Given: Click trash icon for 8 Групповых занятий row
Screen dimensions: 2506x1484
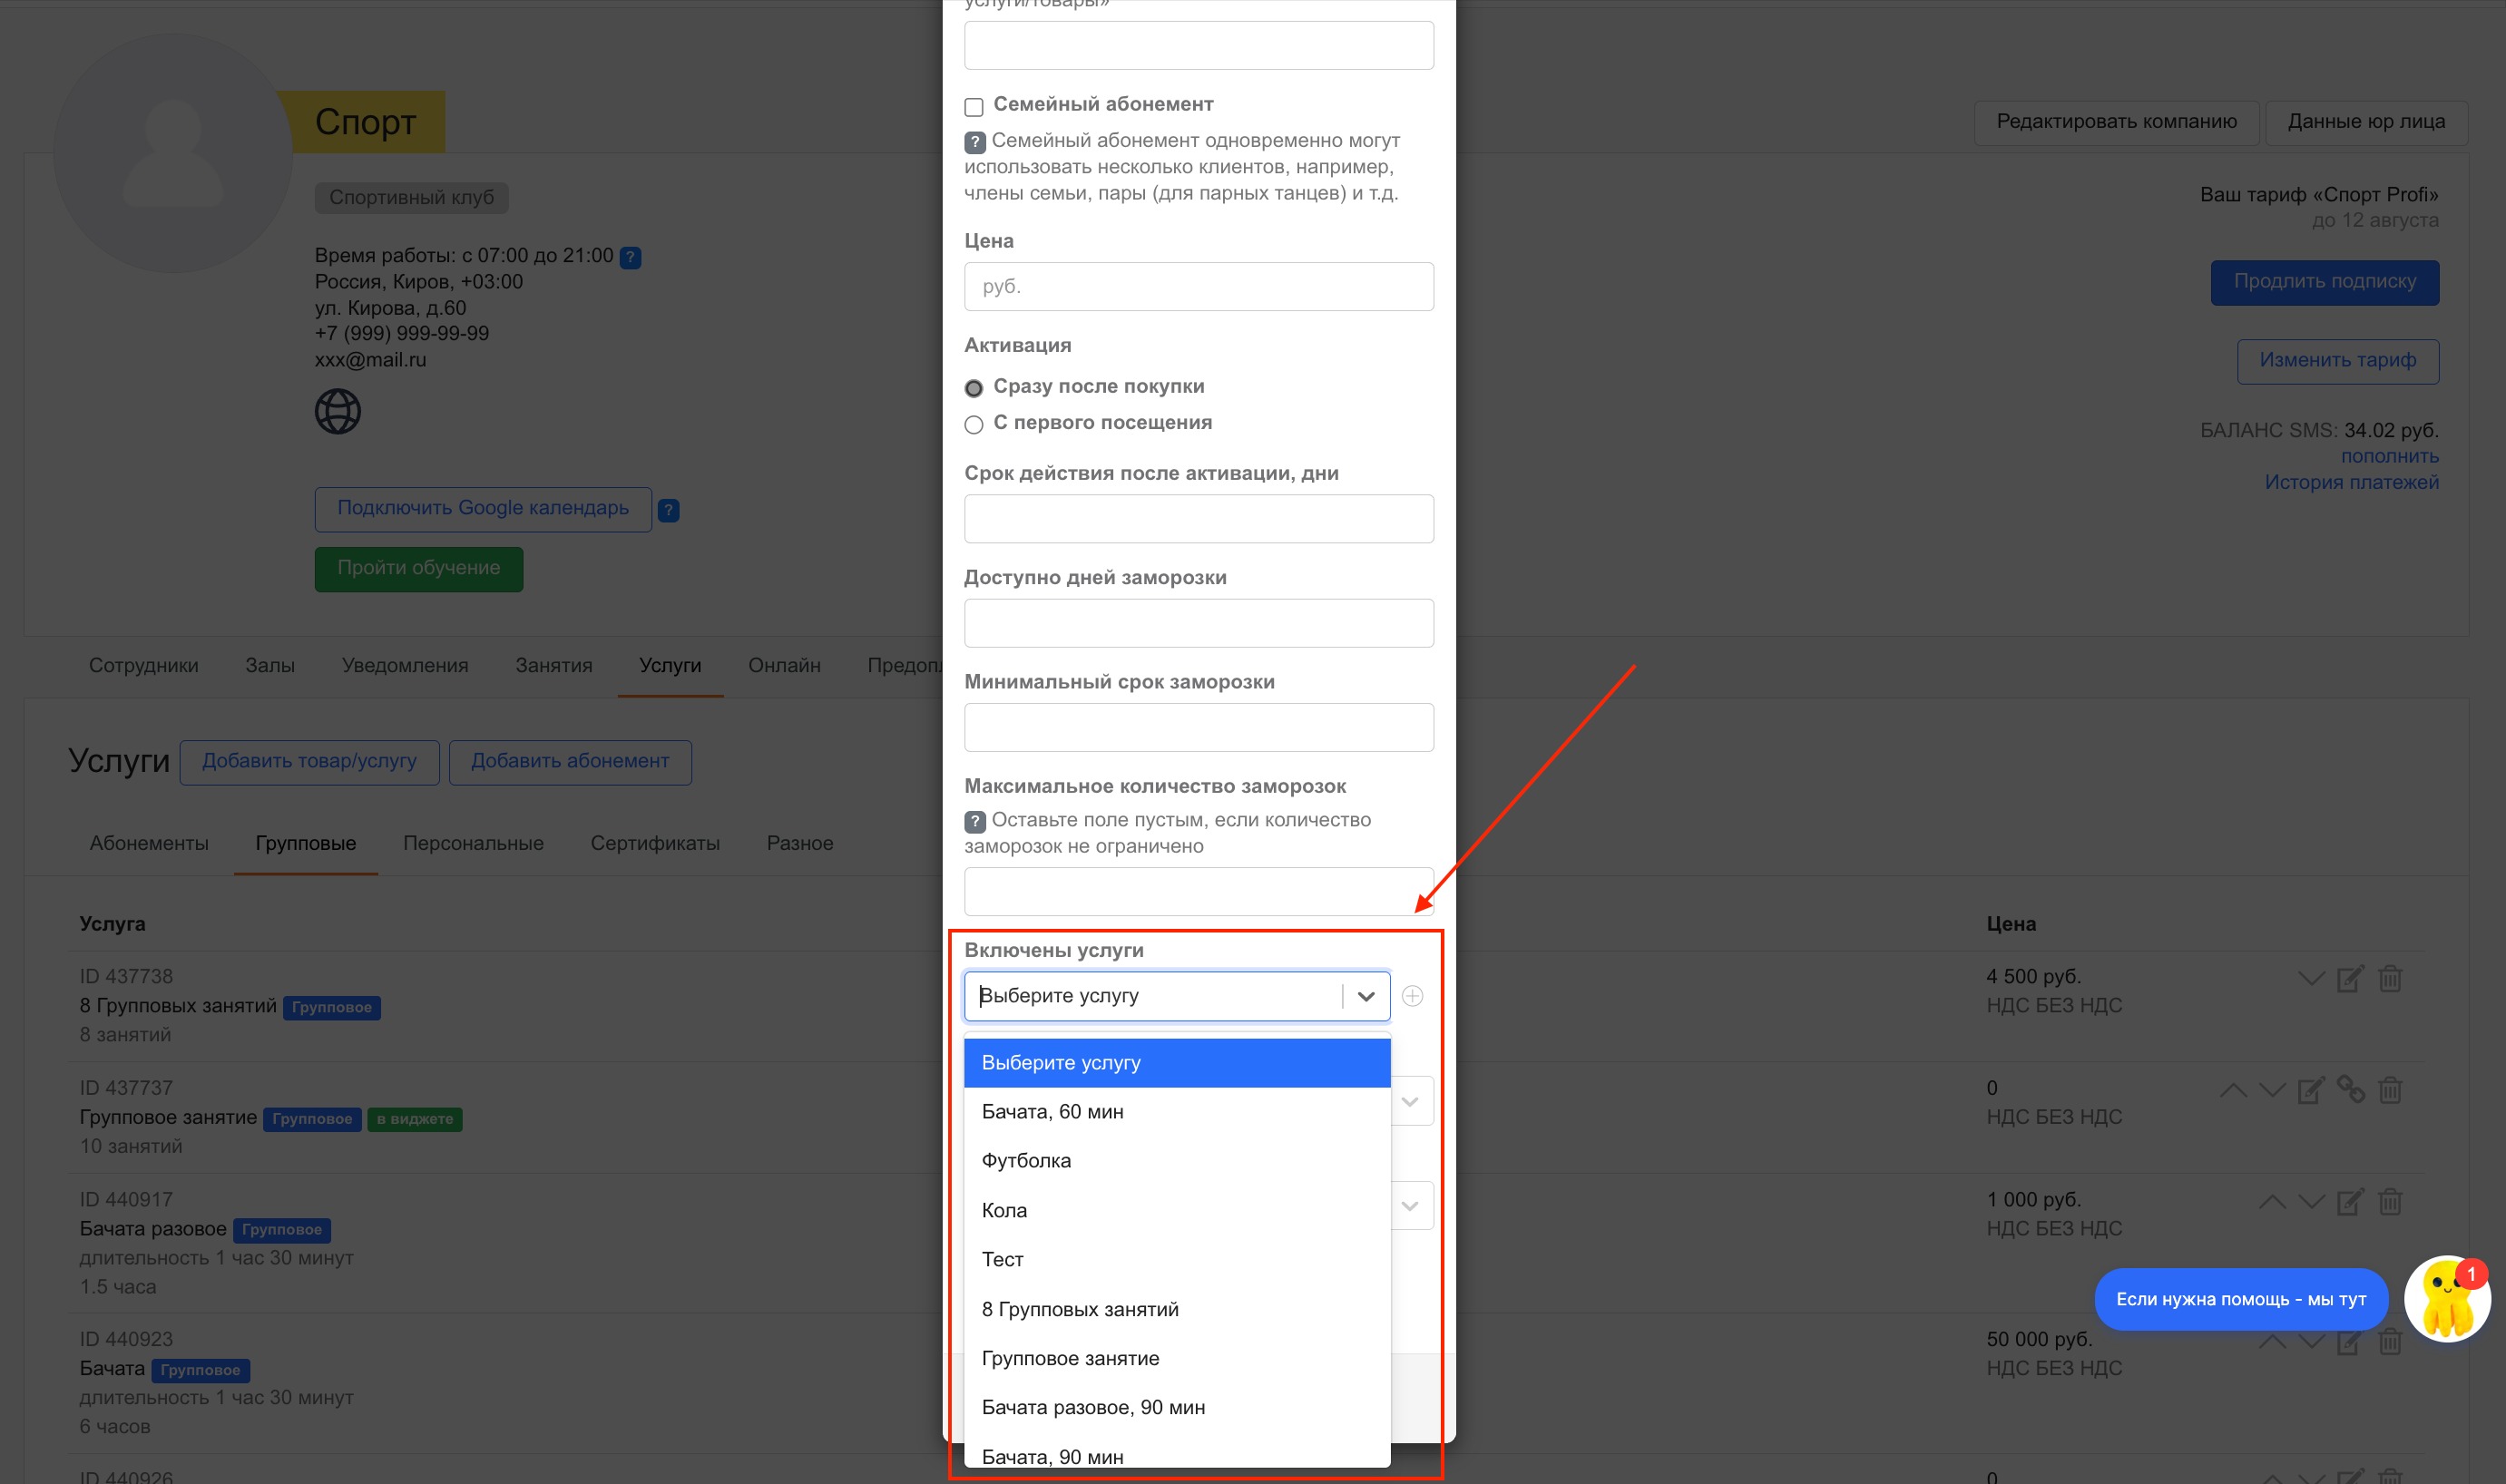Looking at the screenshot, I should [2389, 979].
